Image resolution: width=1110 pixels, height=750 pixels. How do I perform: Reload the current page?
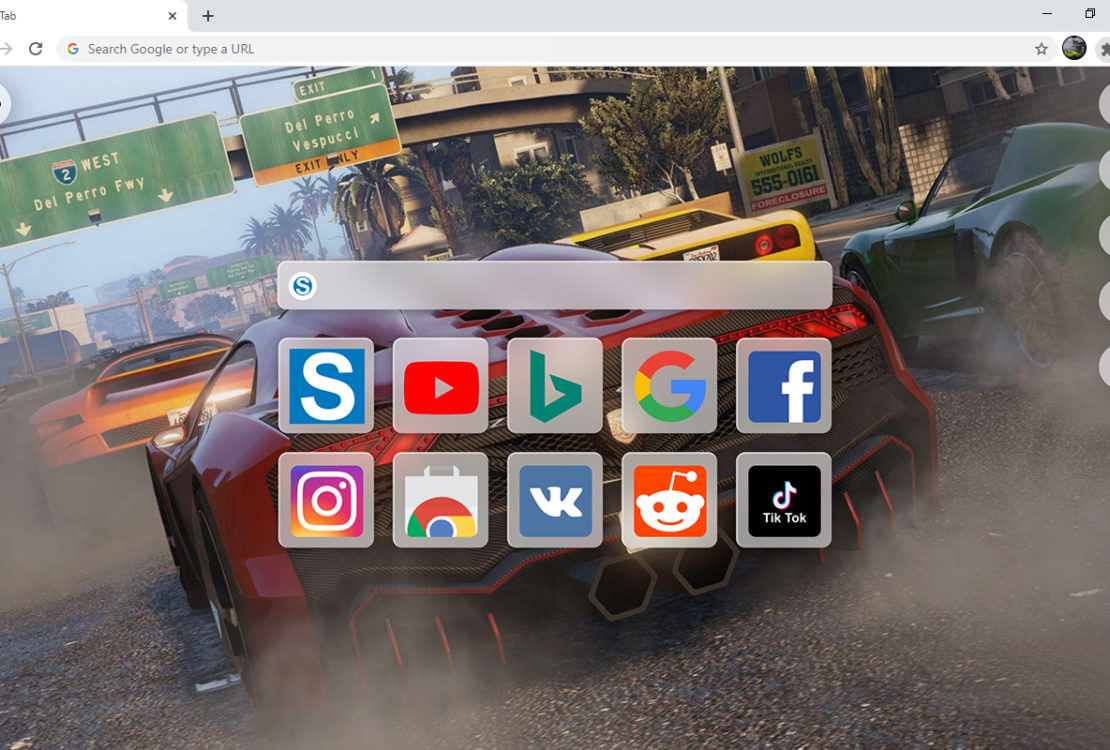(36, 49)
